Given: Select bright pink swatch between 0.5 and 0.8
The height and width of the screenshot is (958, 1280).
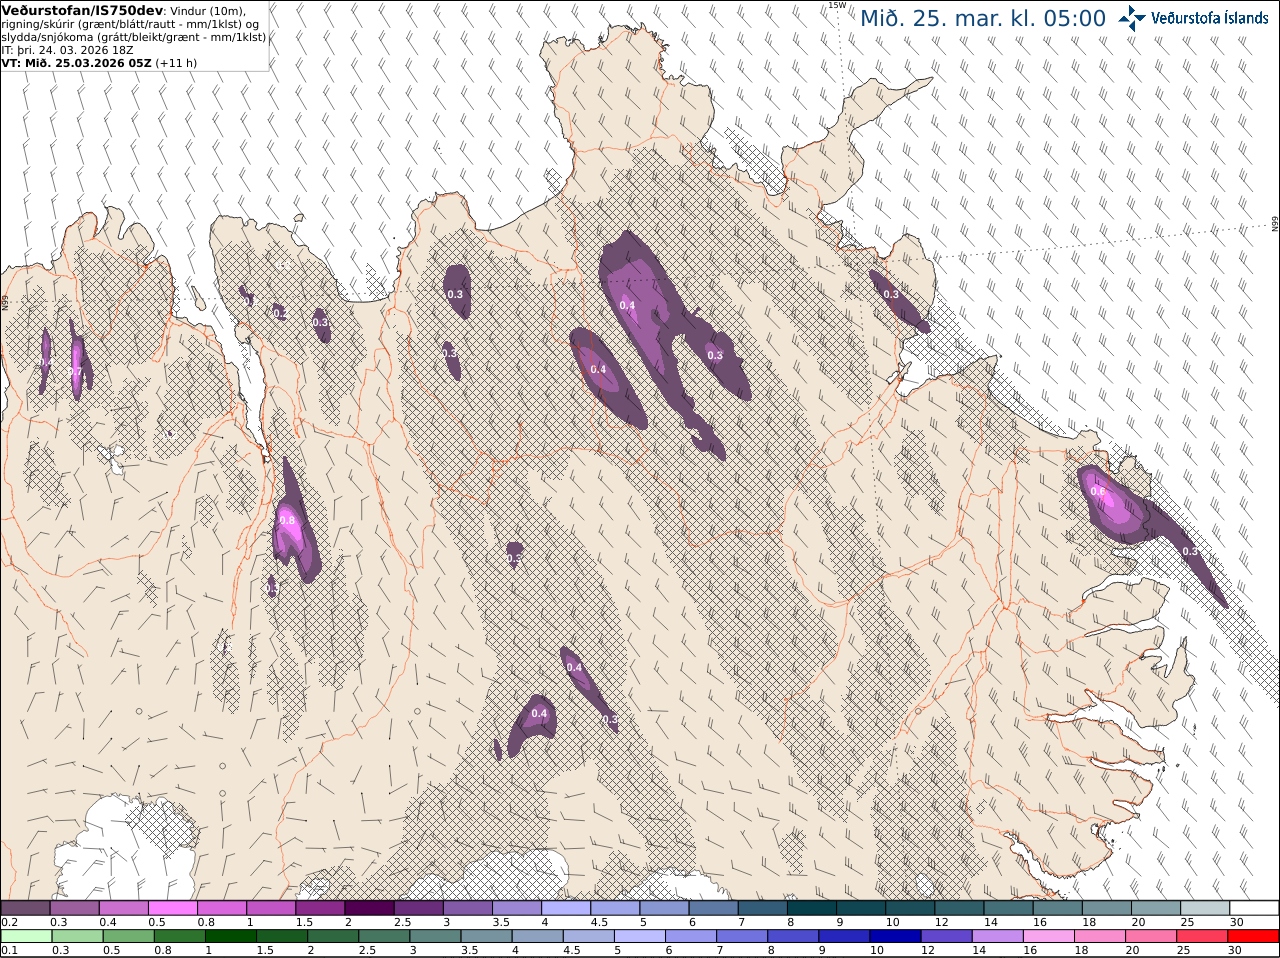Looking at the screenshot, I should (172, 908).
